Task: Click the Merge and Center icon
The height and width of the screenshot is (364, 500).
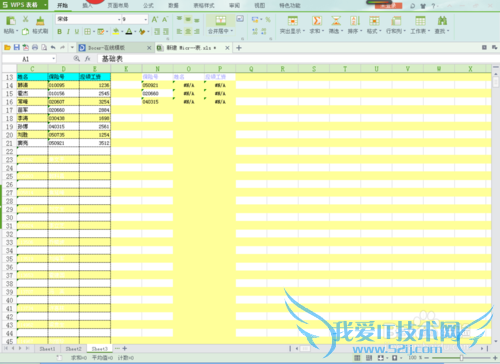Action: point(221,21)
